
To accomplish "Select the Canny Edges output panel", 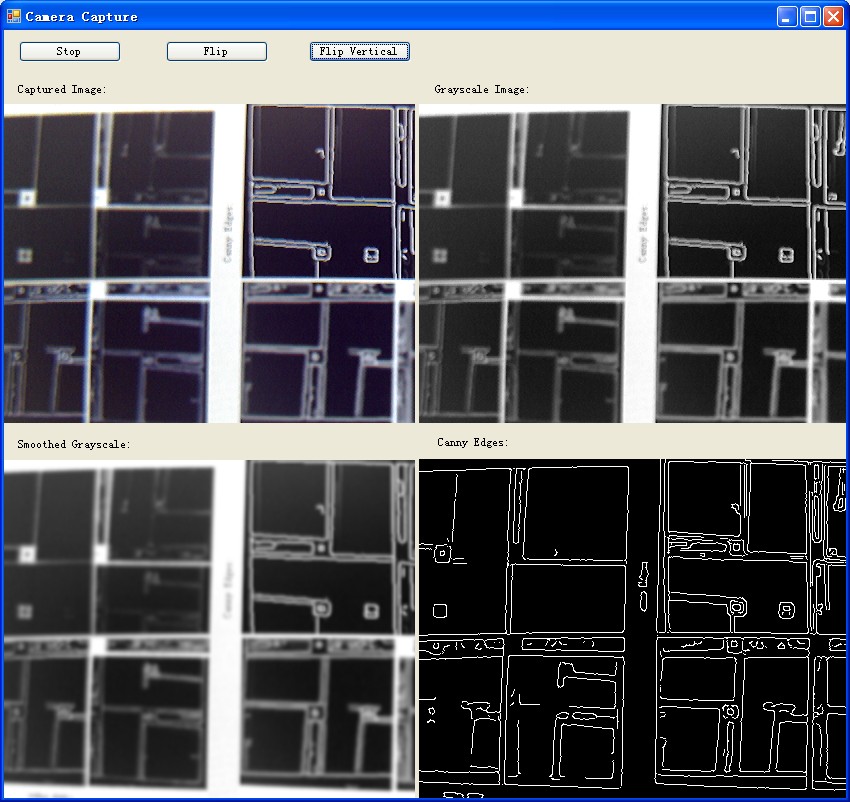I will (x=632, y=628).
